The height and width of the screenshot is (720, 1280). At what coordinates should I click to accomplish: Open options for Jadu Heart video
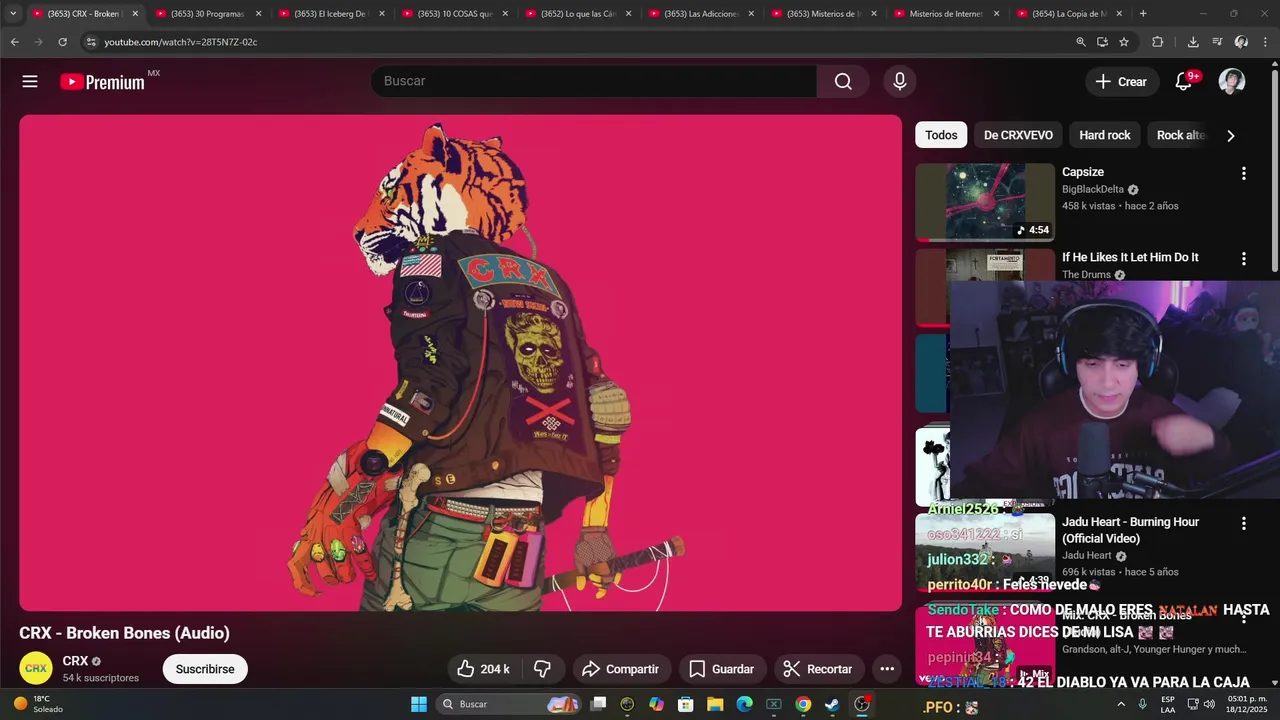(x=1244, y=523)
